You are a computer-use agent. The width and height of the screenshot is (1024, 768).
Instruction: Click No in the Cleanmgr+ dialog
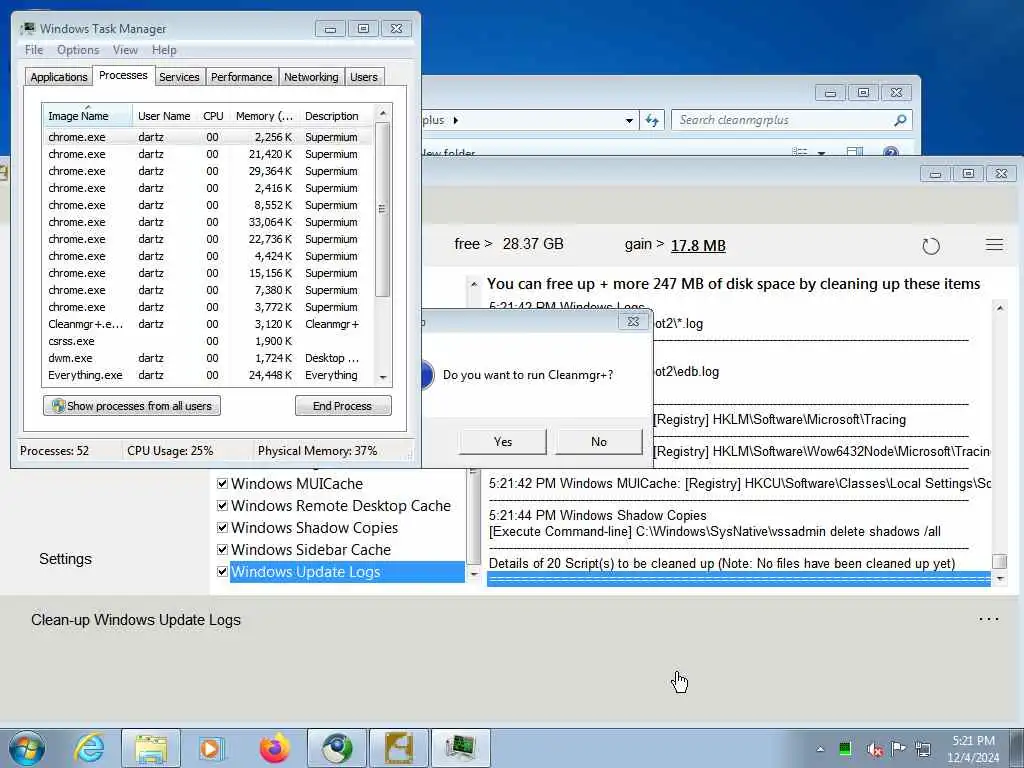pos(599,441)
